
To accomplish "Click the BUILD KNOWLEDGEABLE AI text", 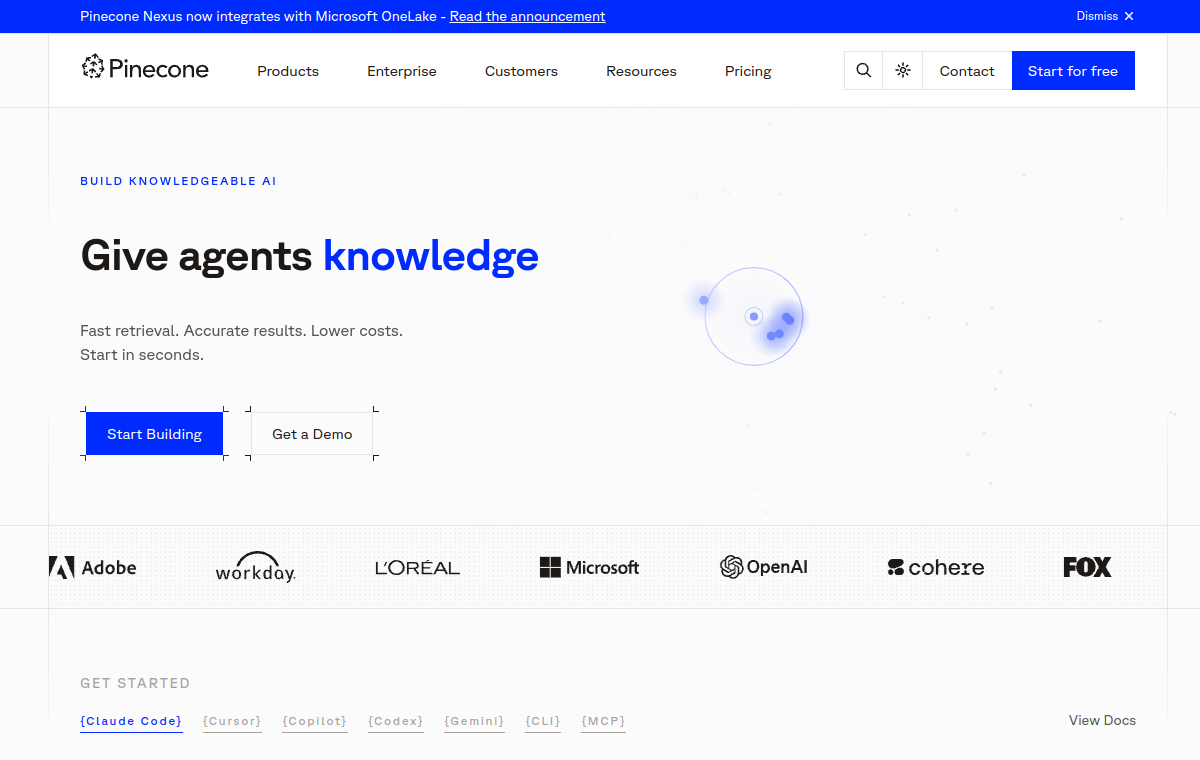I will pyautogui.click(x=178, y=181).
